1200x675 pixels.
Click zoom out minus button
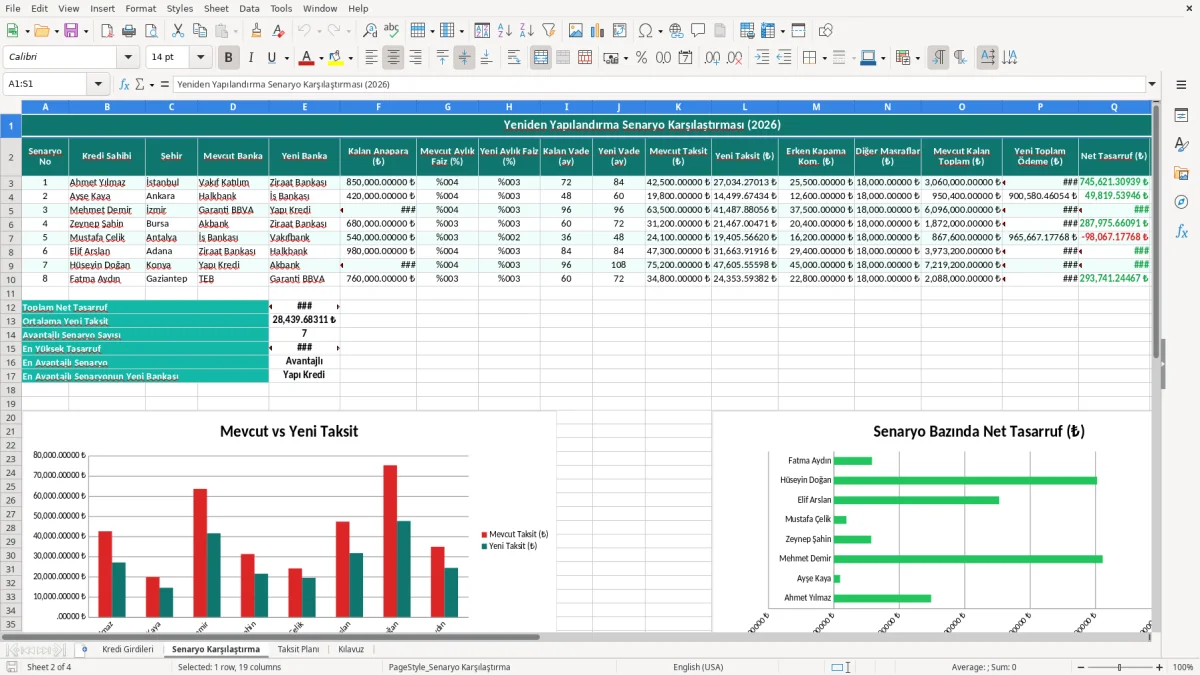point(1080,667)
